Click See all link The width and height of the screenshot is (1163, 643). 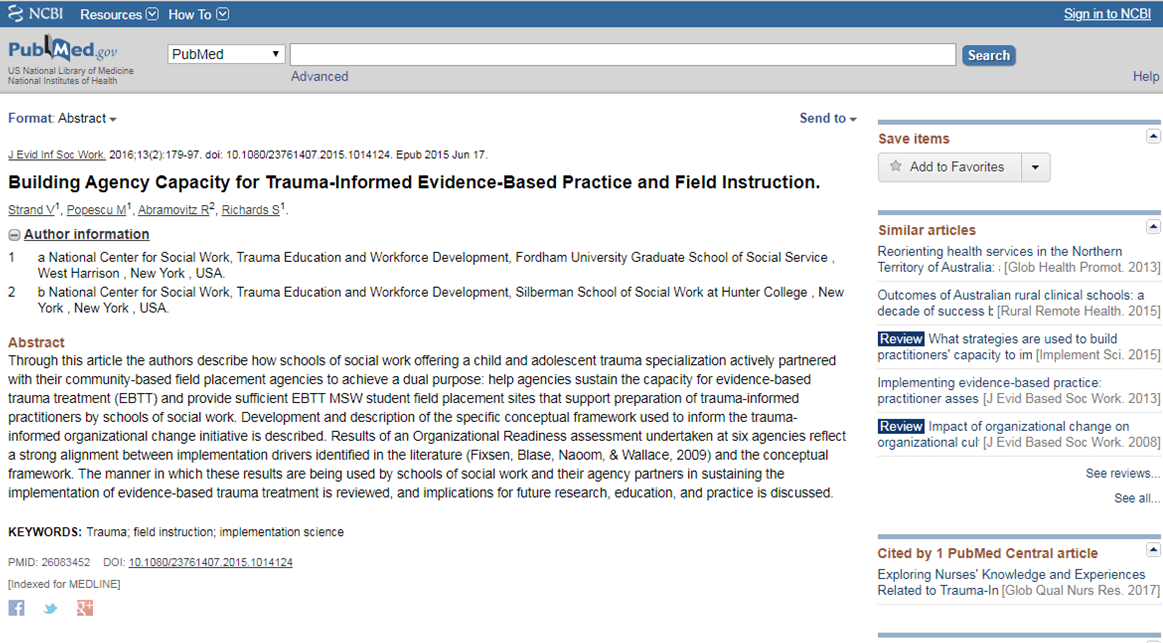pyautogui.click(x=1136, y=498)
